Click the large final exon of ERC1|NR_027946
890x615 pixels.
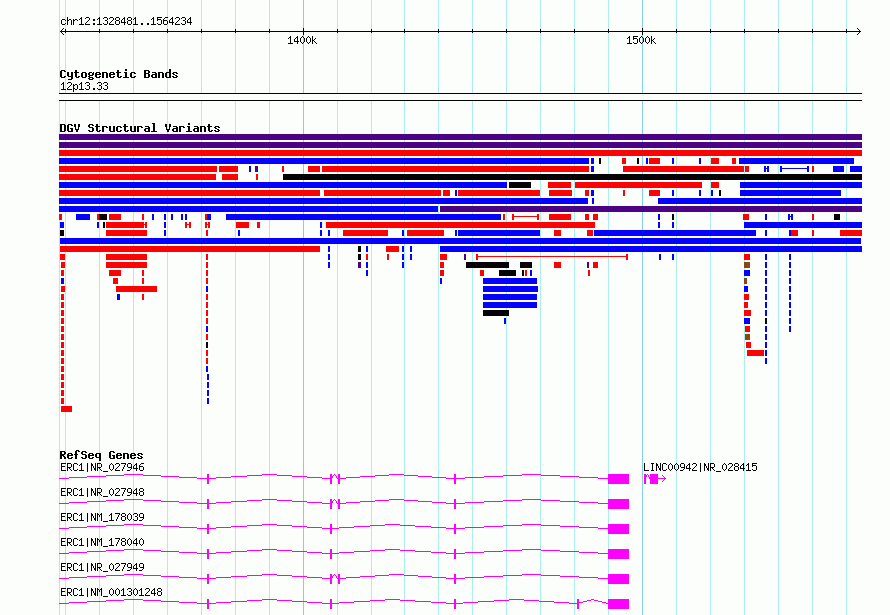[619, 479]
